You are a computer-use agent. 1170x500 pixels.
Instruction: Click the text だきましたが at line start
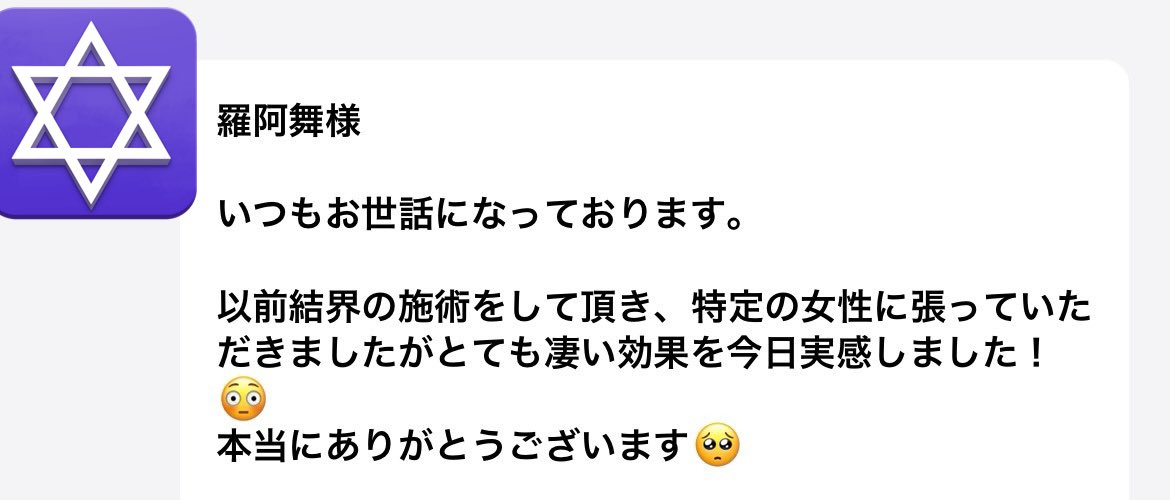[x=325, y=356]
